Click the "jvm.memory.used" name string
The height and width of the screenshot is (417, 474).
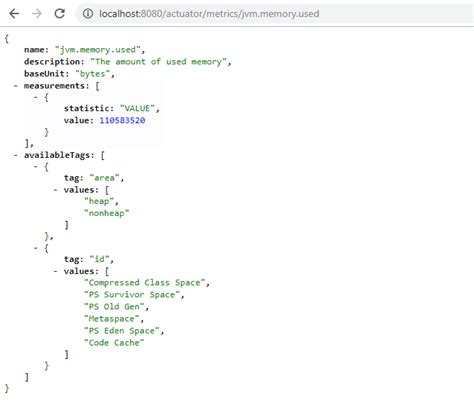pyautogui.click(x=98, y=50)
